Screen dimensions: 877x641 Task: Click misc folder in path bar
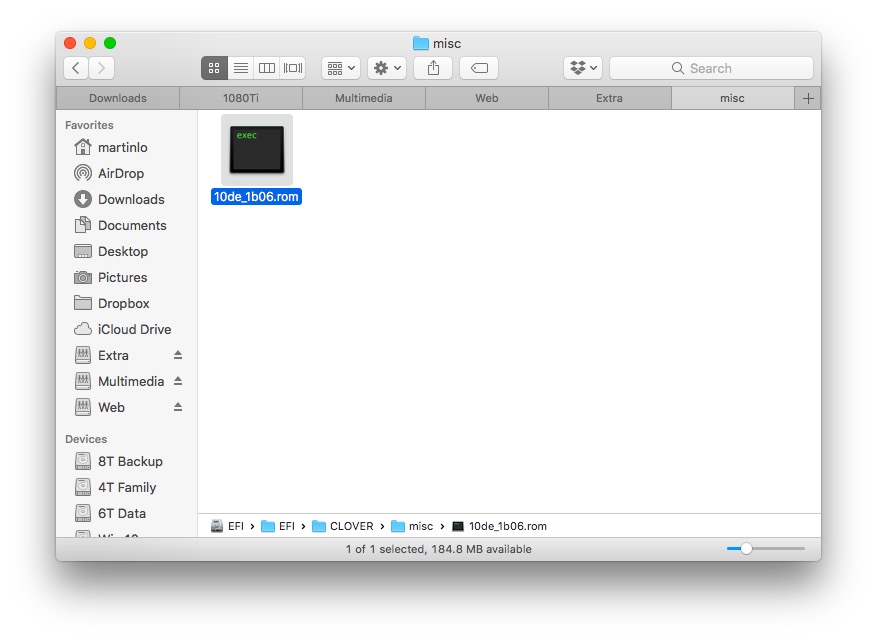412,526
